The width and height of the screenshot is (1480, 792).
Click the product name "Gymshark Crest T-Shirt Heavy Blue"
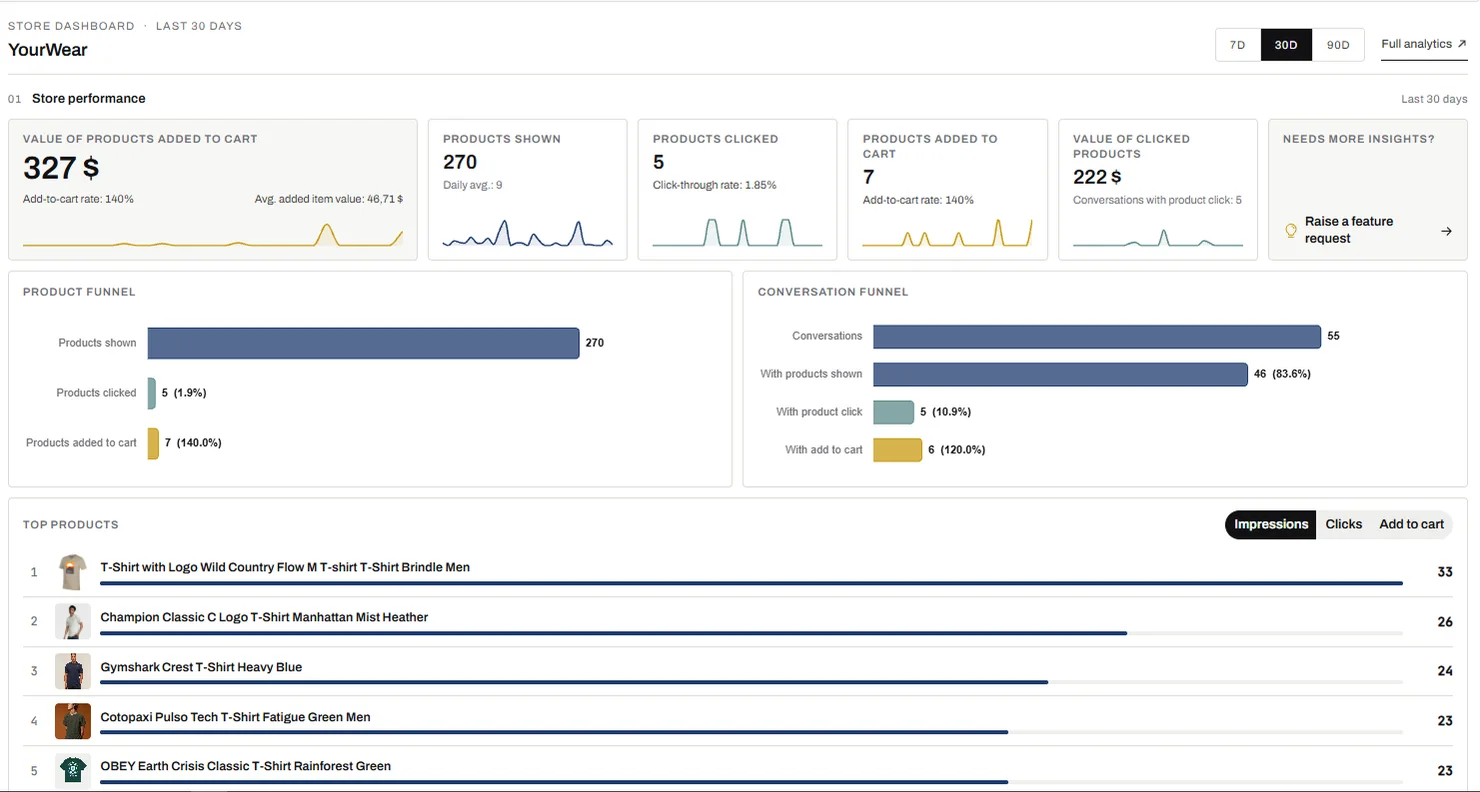click(201, 667)
